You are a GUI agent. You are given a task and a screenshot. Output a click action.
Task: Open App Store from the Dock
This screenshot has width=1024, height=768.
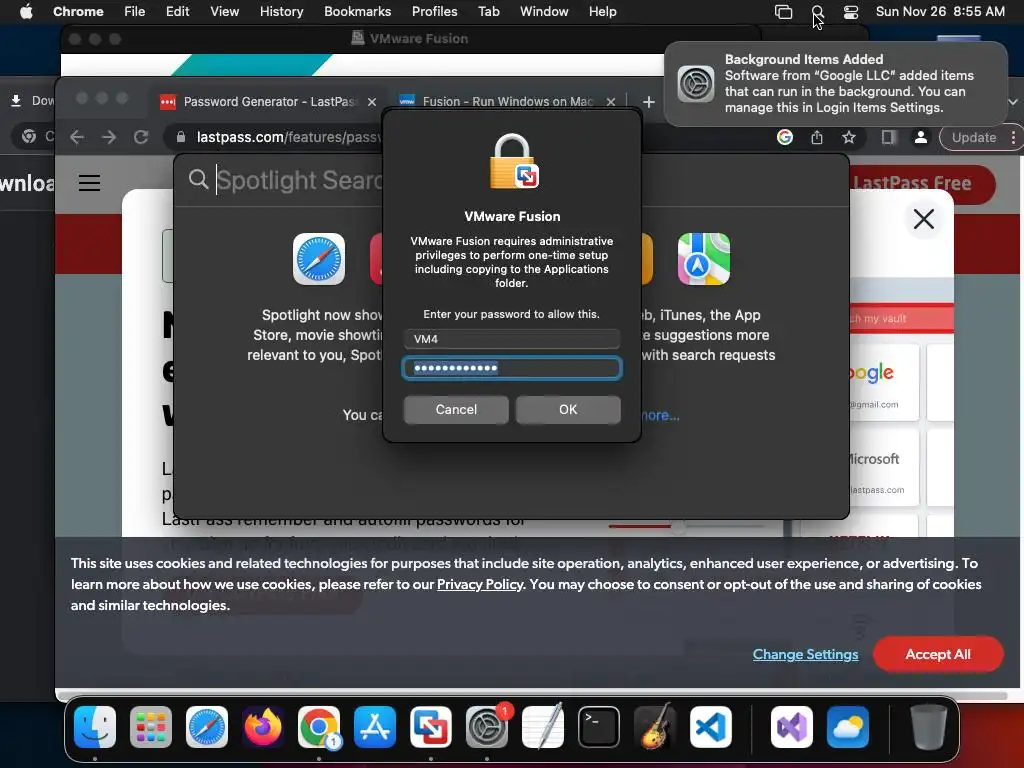tap(375, 727)
